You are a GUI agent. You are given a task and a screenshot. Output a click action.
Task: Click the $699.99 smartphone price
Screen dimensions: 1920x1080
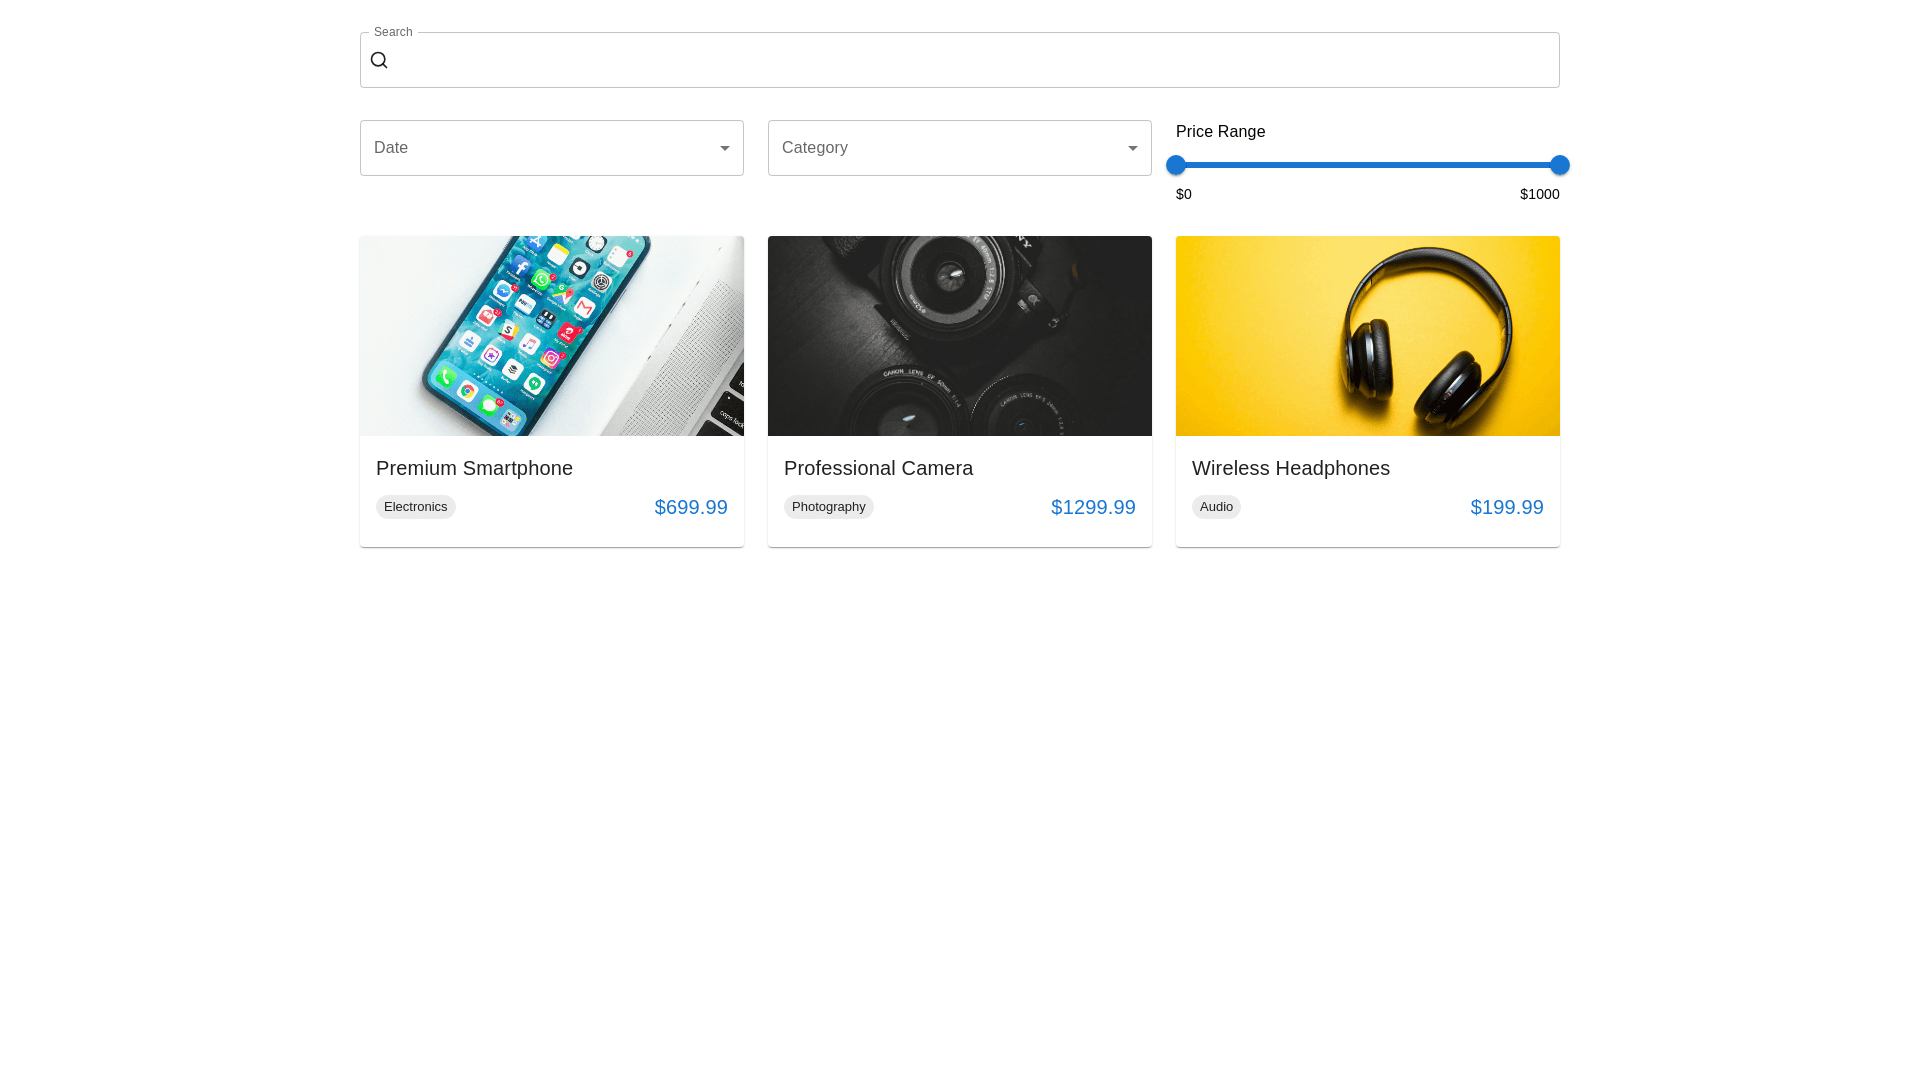[x=691, y=507]
